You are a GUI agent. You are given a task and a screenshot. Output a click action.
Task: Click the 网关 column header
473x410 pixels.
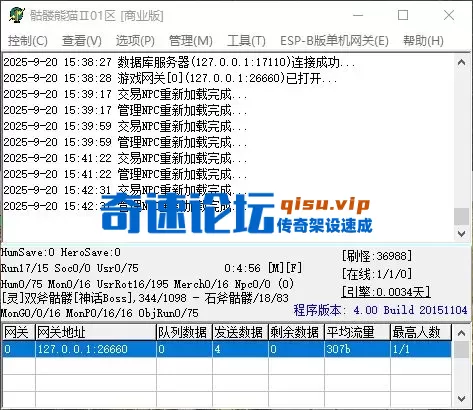(18, 332)
